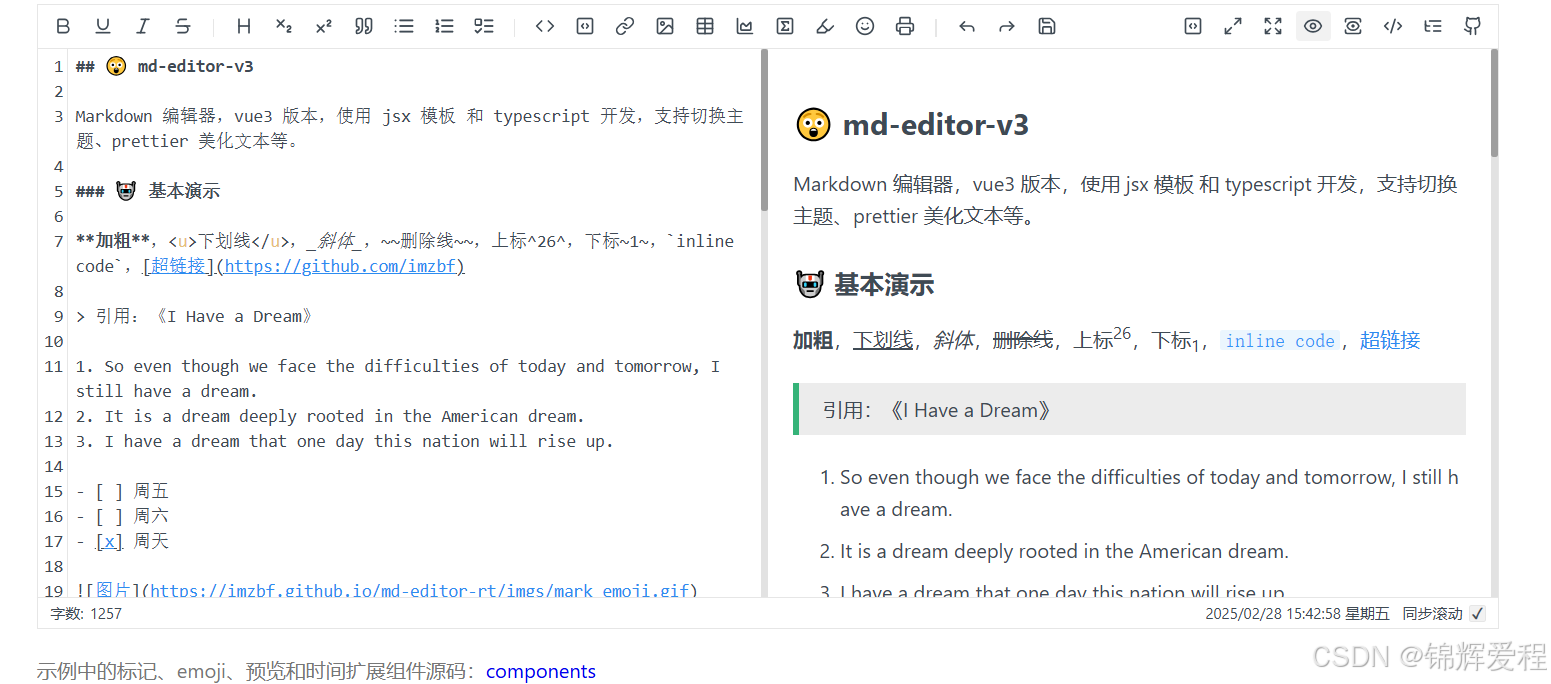This screenshot has width=1551, height=684.
Task: Toggle the catalog outline panel
Action: tap(1433, 27)
